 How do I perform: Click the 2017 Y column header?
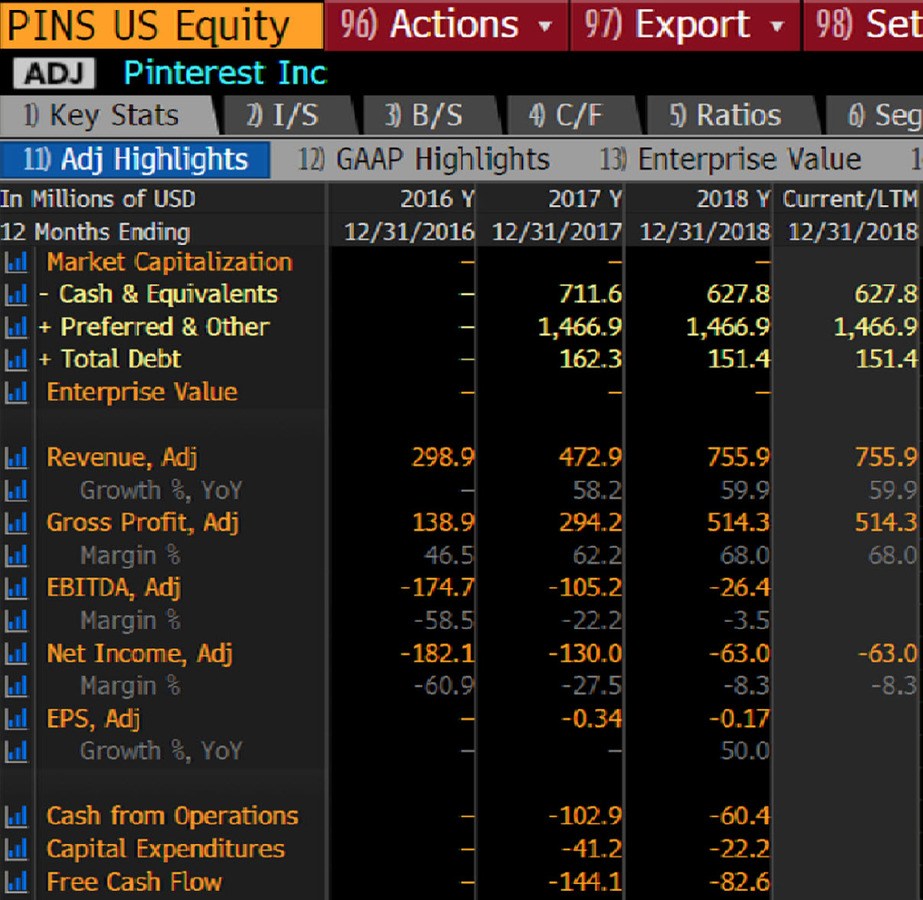(585, 199)
